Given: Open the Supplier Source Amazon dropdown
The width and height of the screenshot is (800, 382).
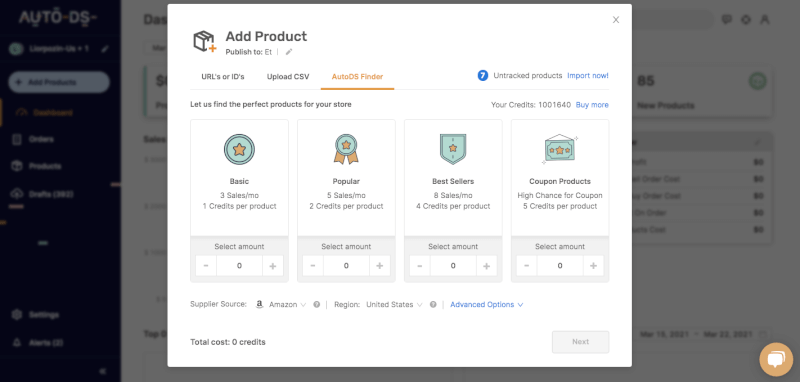Looking at the screenshot, I should click(281, 304).
